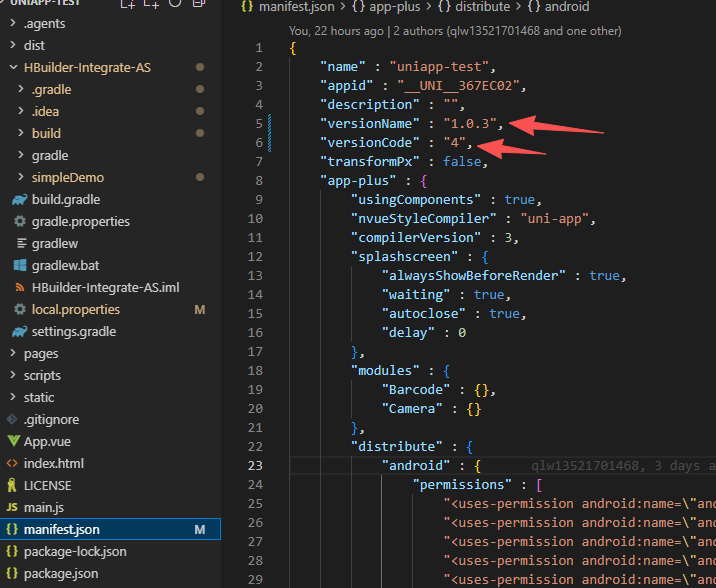Viewport: 716px width, 588px height.
Task: Expand the static folder
Action: (x=13, y=397)
